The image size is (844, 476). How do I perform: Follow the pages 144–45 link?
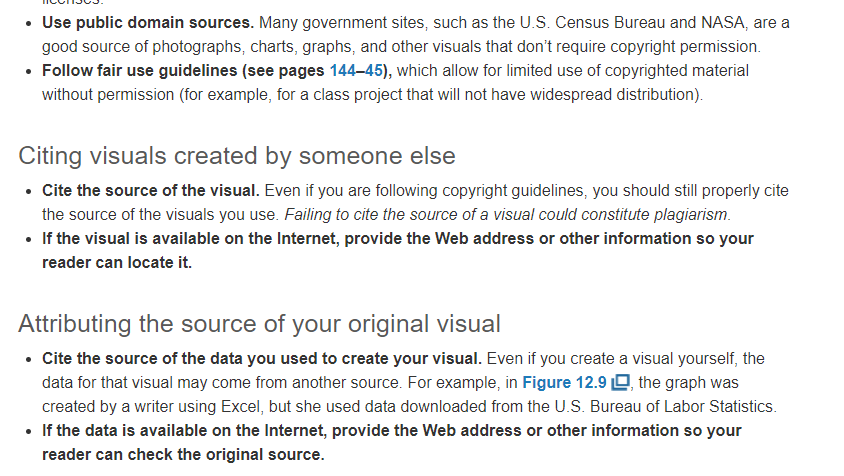[x=356, y=71]
